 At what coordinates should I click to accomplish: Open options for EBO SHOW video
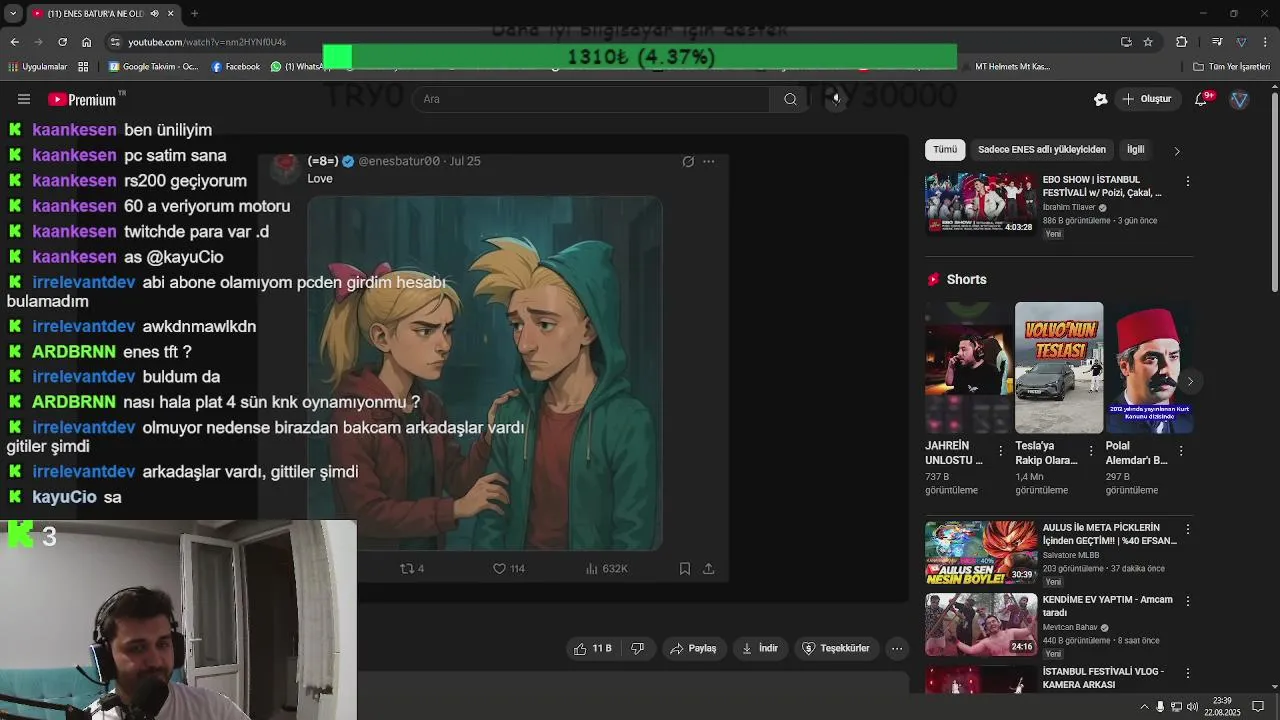pos(1187,181)
